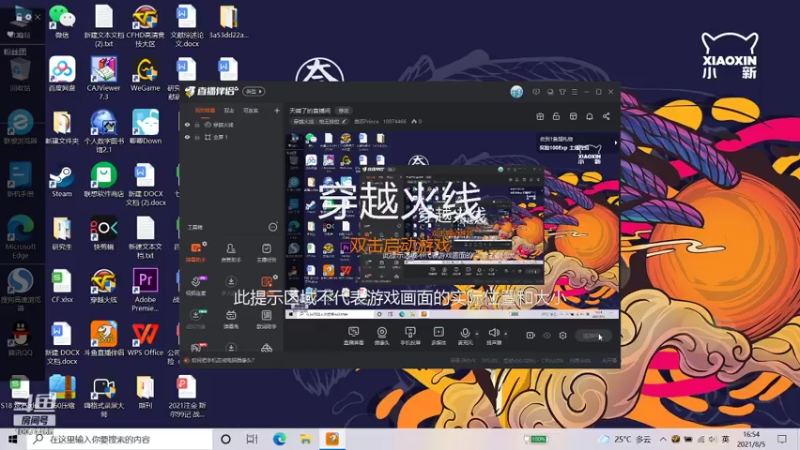The height and width of the screenshot is (450, 800).
Task: Open the 弹幕助手 tool in the toolbox
Action: point(196,252)
